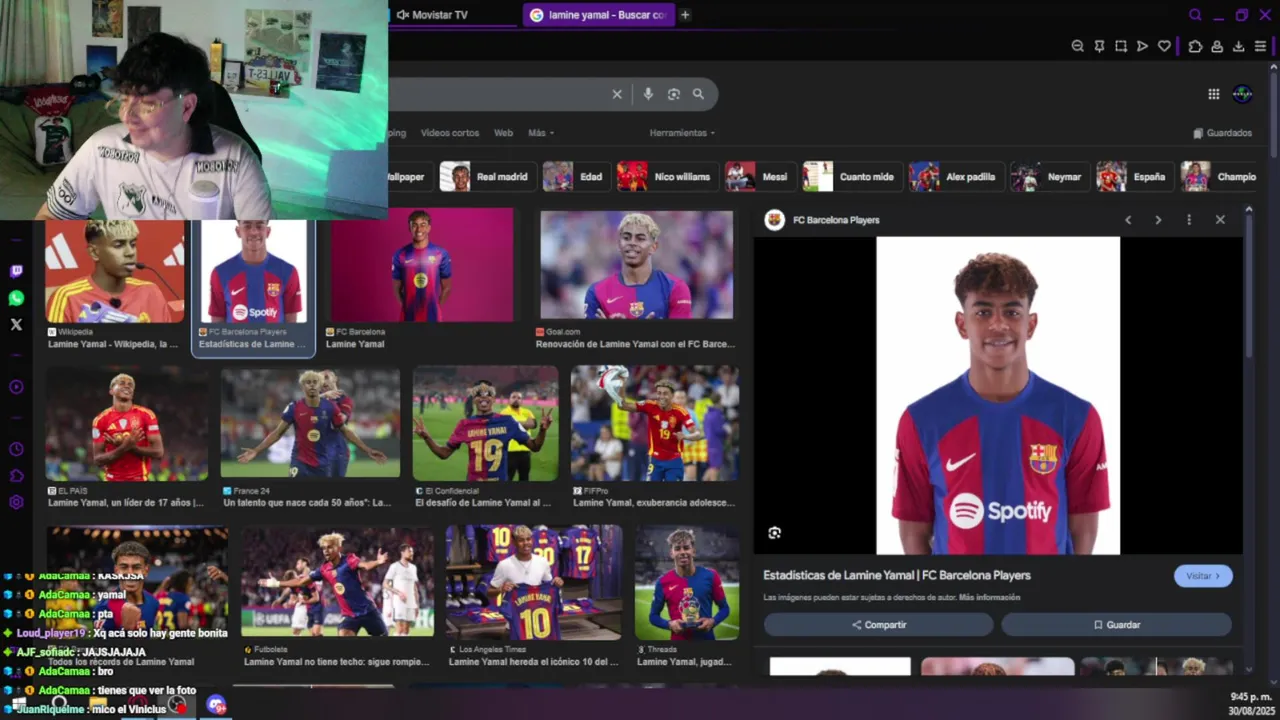Search inside image with lens icon overlay

point(774,533)
